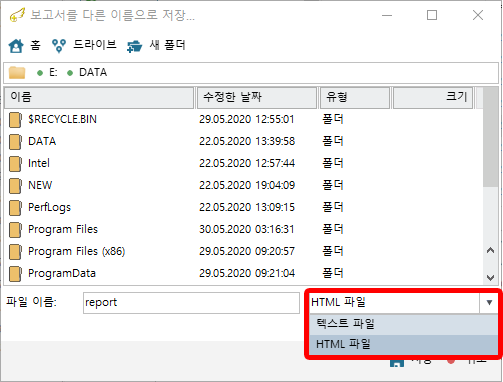
Task: Click the Home (홈) icon
Action: coord(16,46)
